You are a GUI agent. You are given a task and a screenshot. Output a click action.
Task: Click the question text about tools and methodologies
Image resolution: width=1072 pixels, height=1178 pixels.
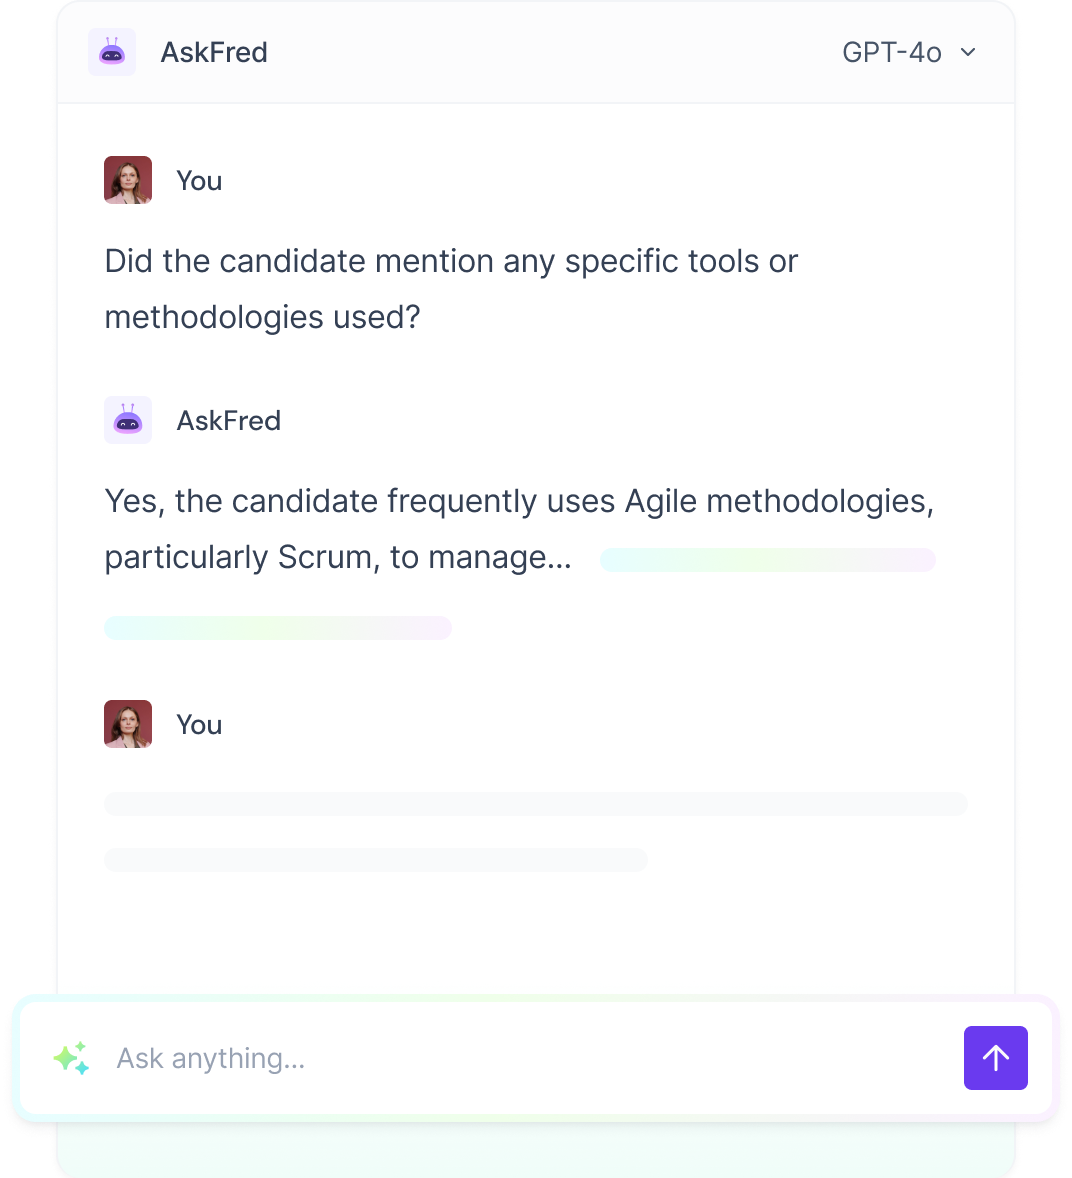(x=450, y=288)
